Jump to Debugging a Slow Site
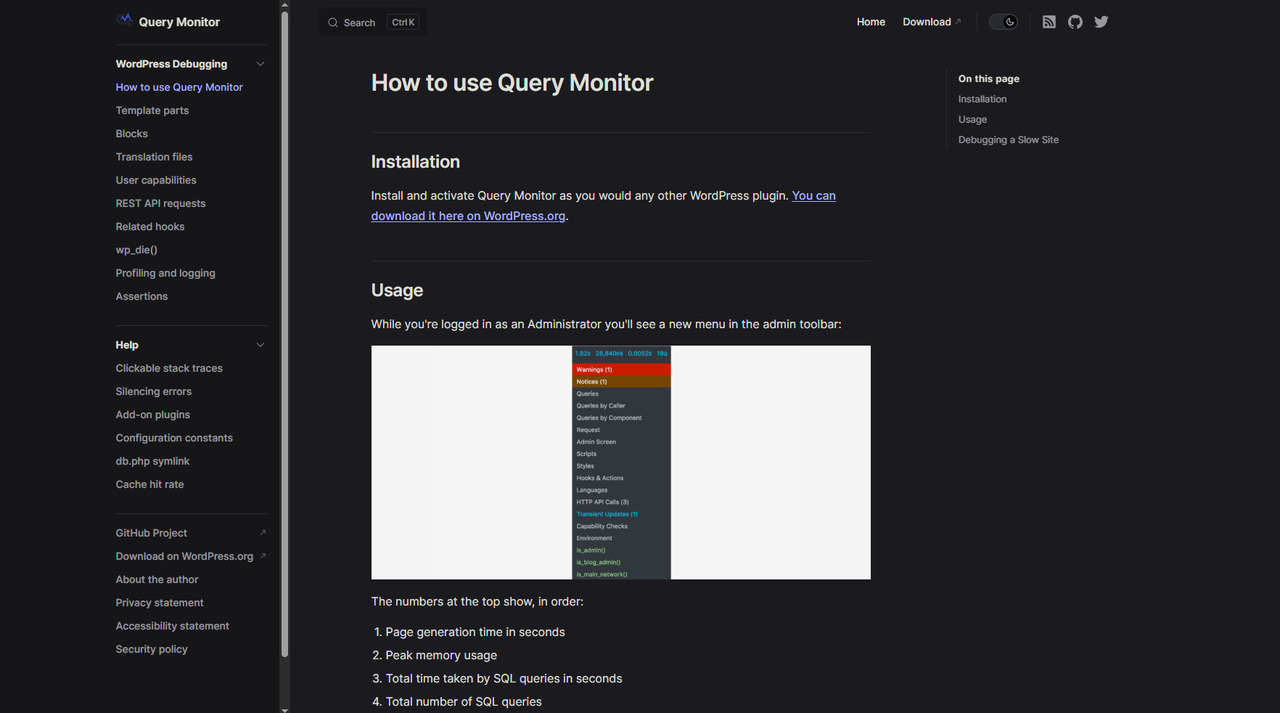 pos(1008,140)
